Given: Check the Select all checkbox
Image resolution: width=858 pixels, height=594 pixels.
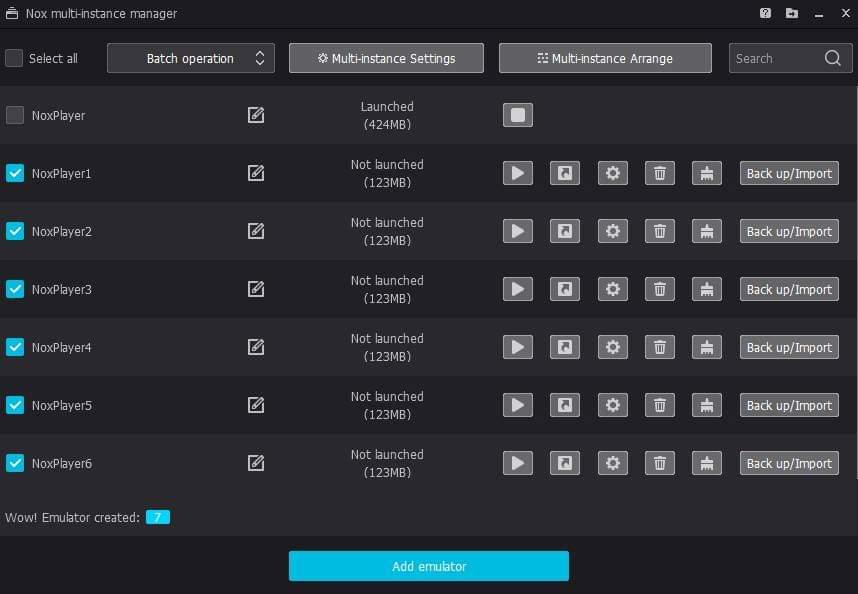Looking at the screenshot, I should coord(14,58).
